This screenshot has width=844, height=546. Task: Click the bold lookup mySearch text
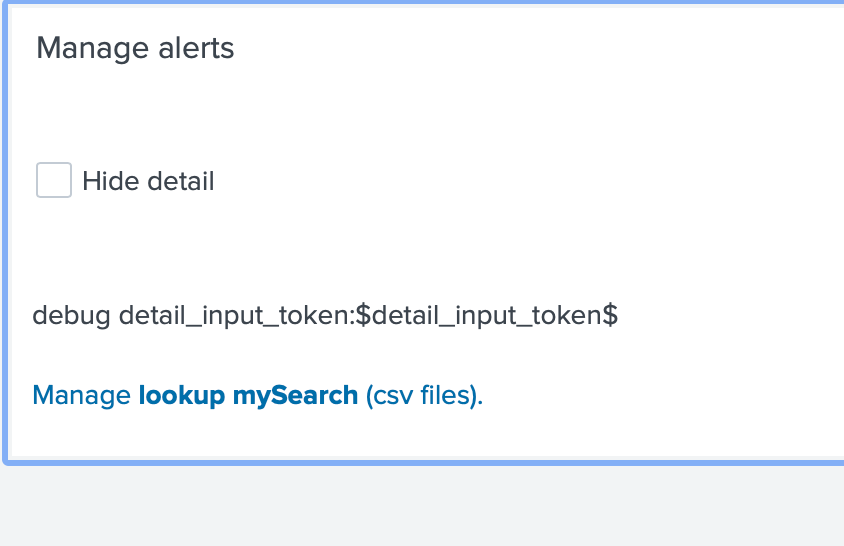pos(248,395)
